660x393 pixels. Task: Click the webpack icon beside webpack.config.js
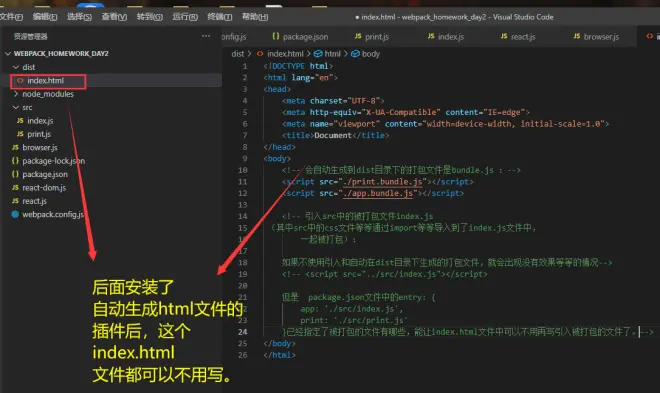click(15, 214)
